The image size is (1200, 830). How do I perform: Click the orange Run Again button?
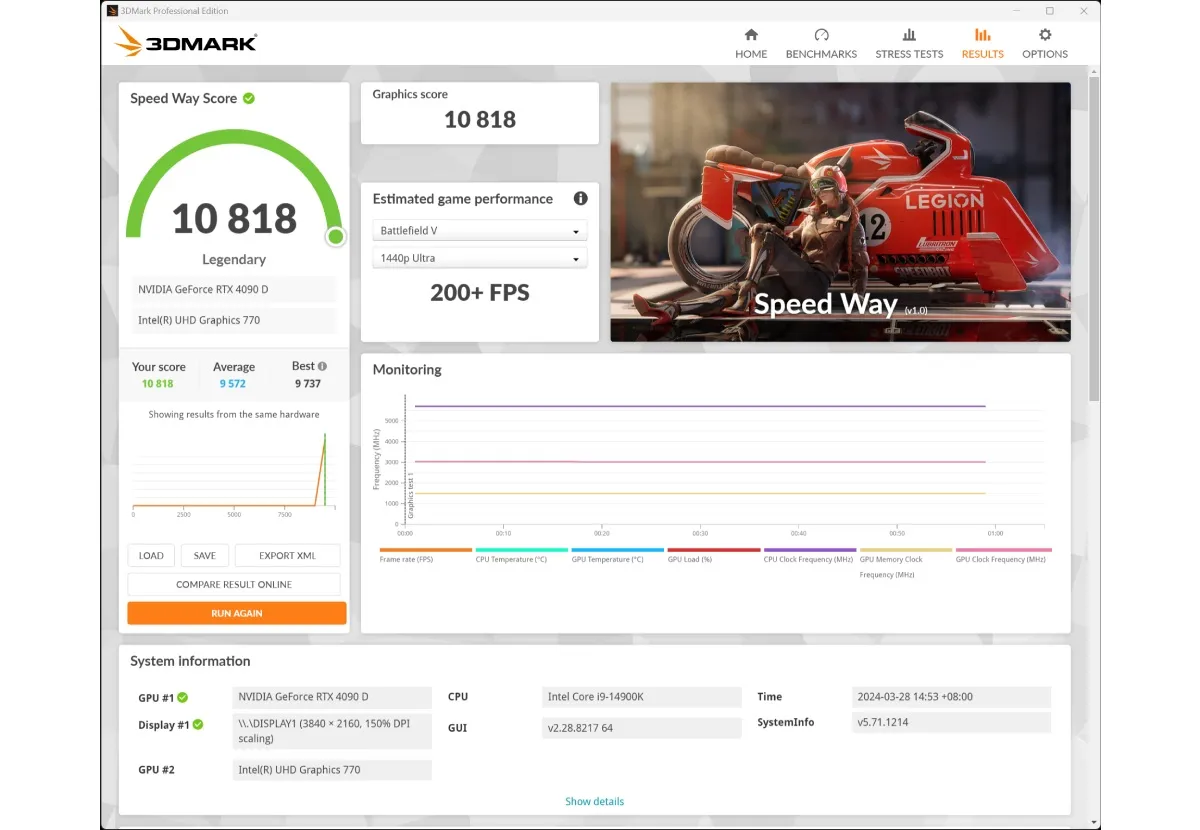[237, 613]
